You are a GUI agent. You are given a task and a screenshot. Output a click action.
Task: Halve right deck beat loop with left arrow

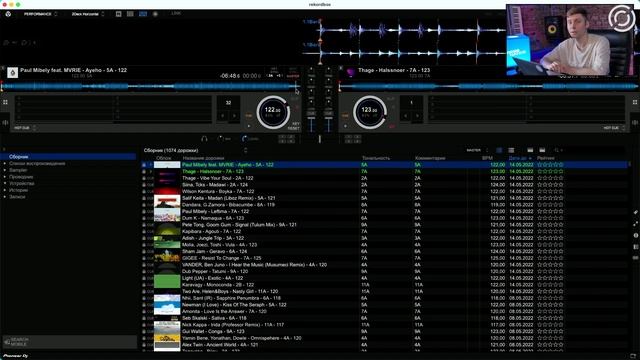point(405,116)
